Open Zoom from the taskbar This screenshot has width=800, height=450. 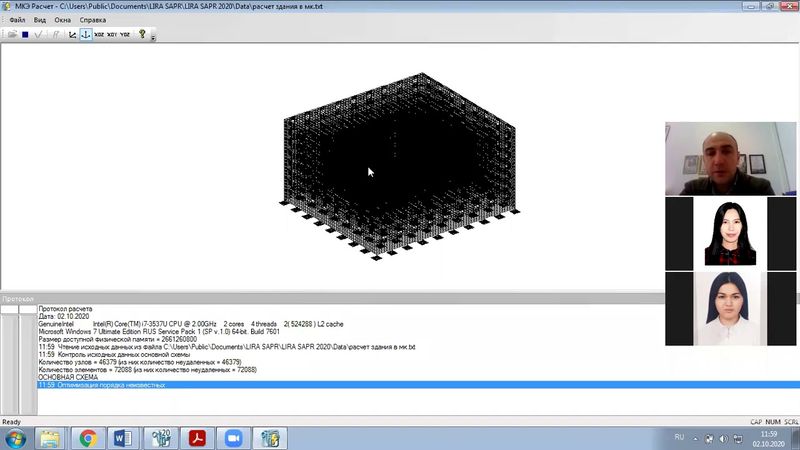point(235,438)
